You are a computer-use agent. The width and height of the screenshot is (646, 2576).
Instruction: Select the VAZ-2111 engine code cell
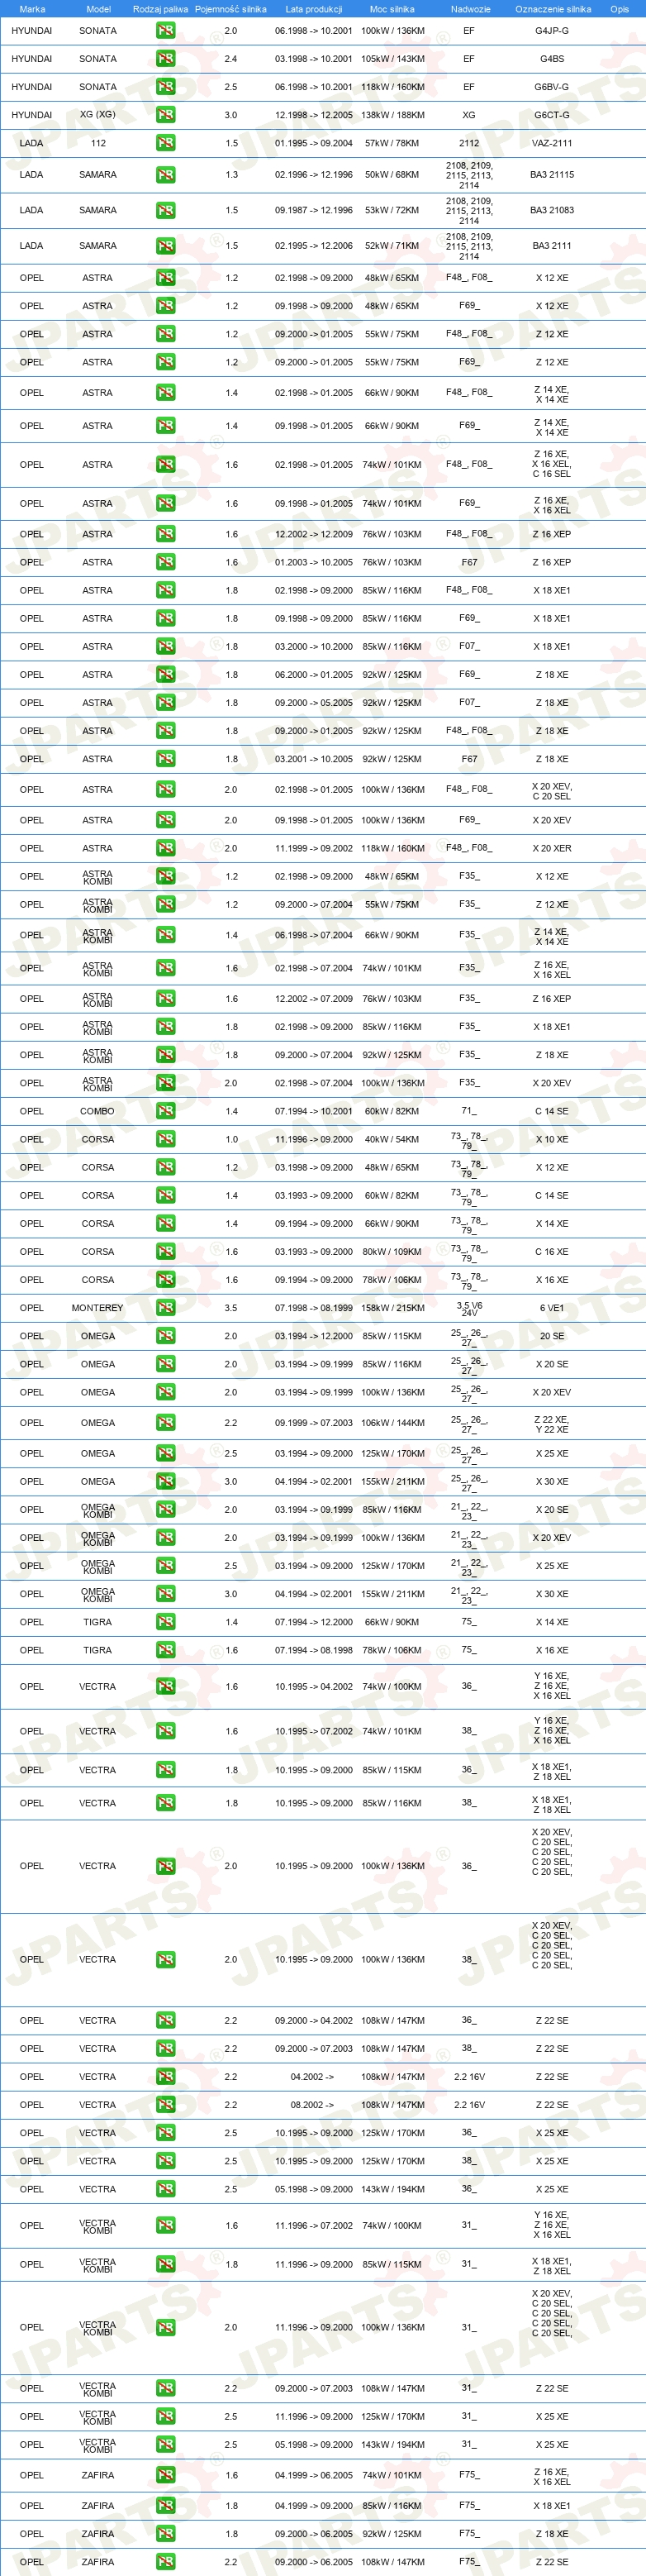click(x=552, y=143)
